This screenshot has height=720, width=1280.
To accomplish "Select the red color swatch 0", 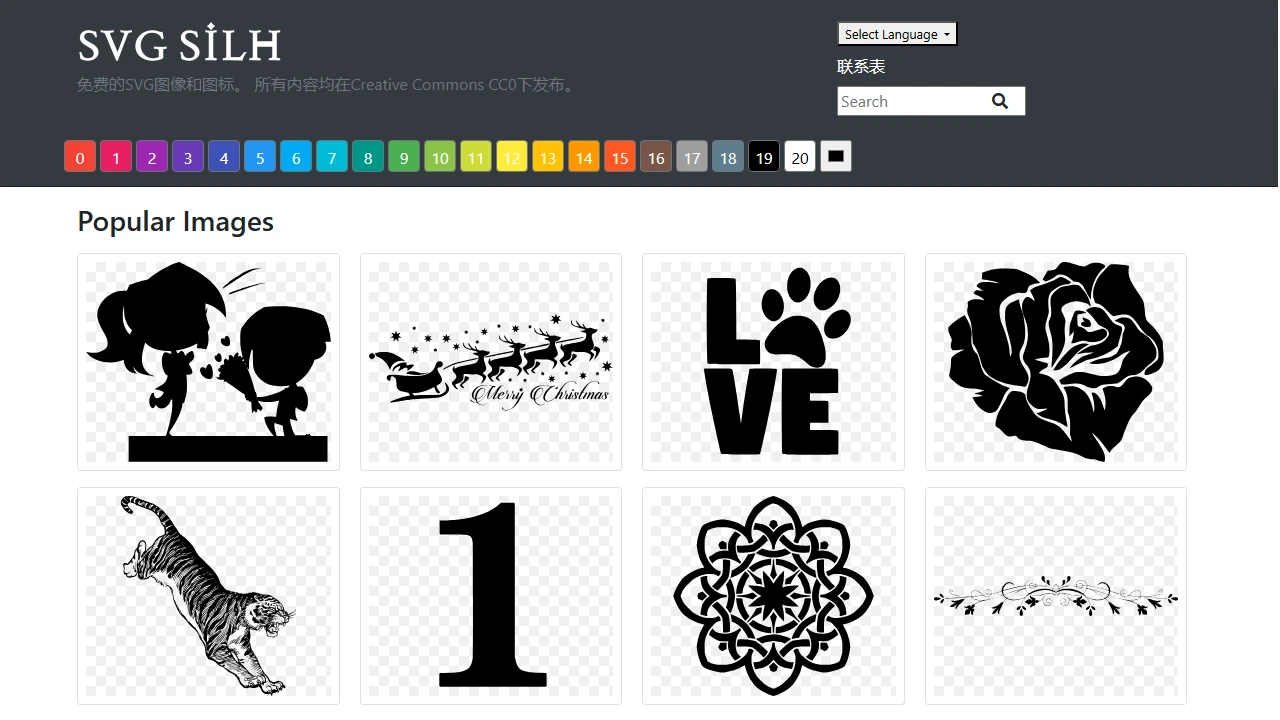I will pyautogui.click(x=80, y=157).
